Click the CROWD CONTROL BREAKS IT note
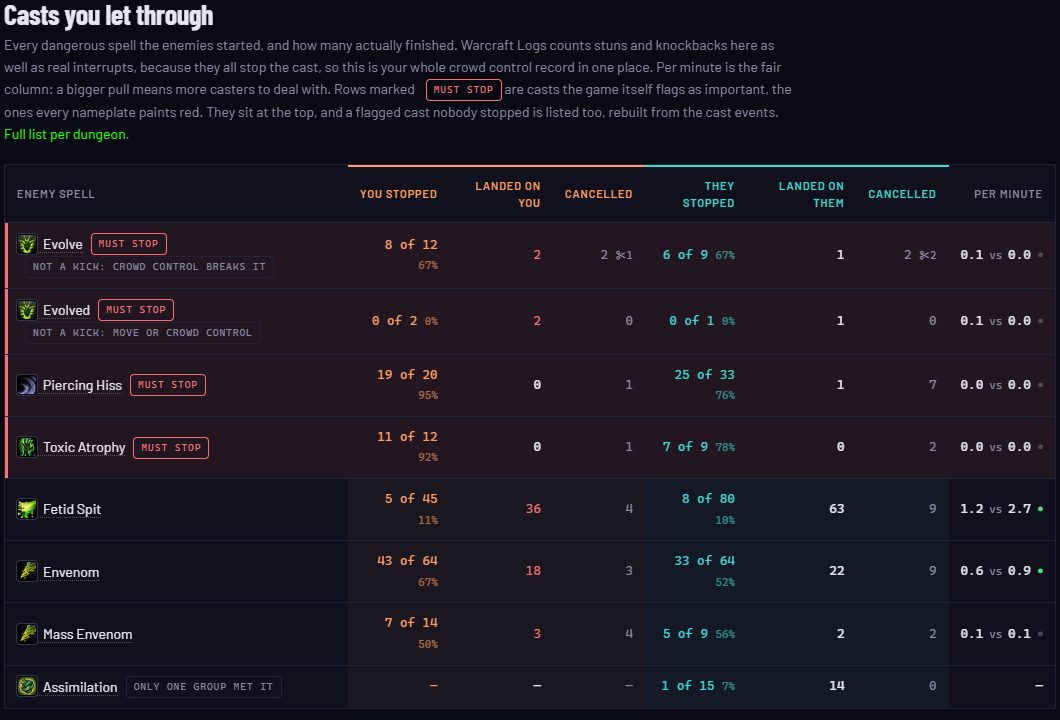1060x720 pixels. (149, 267)
